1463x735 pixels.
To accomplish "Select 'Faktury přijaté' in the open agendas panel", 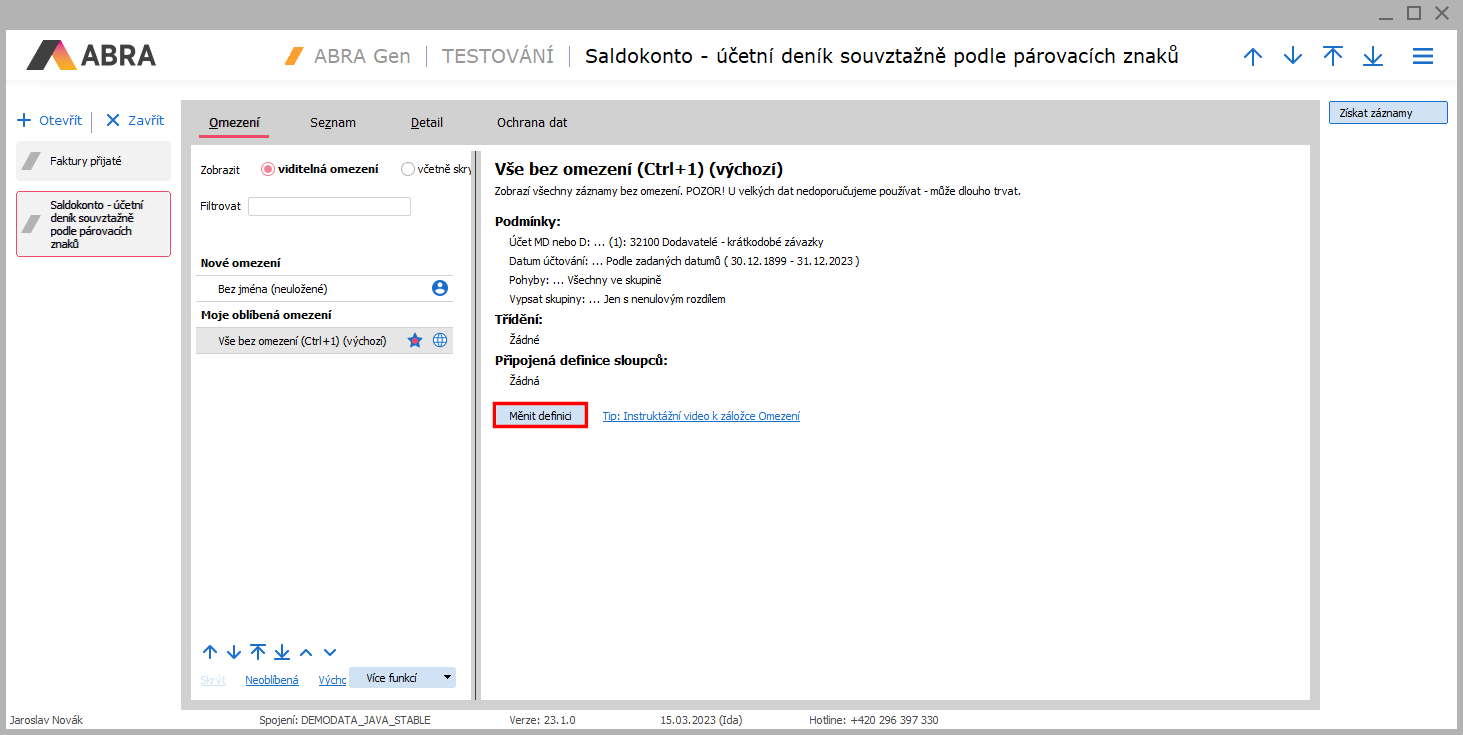I will click(93, 161).
